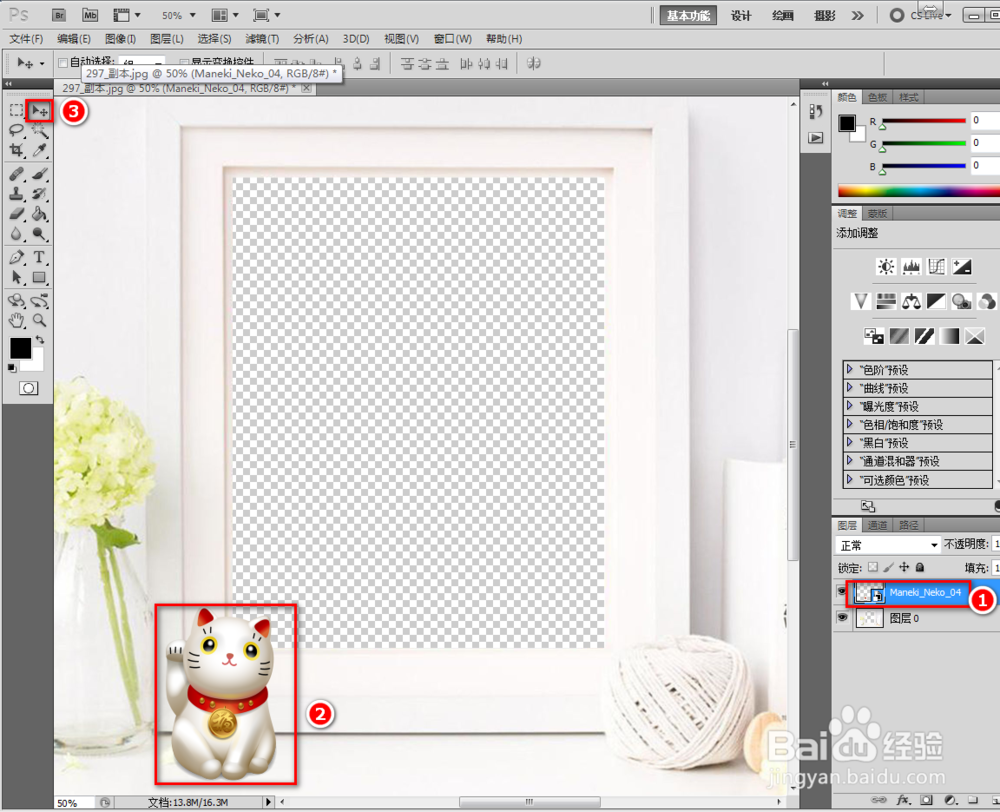Add Levels adjustment
This screenshot has height=812, width=1000.
point(911,267)
